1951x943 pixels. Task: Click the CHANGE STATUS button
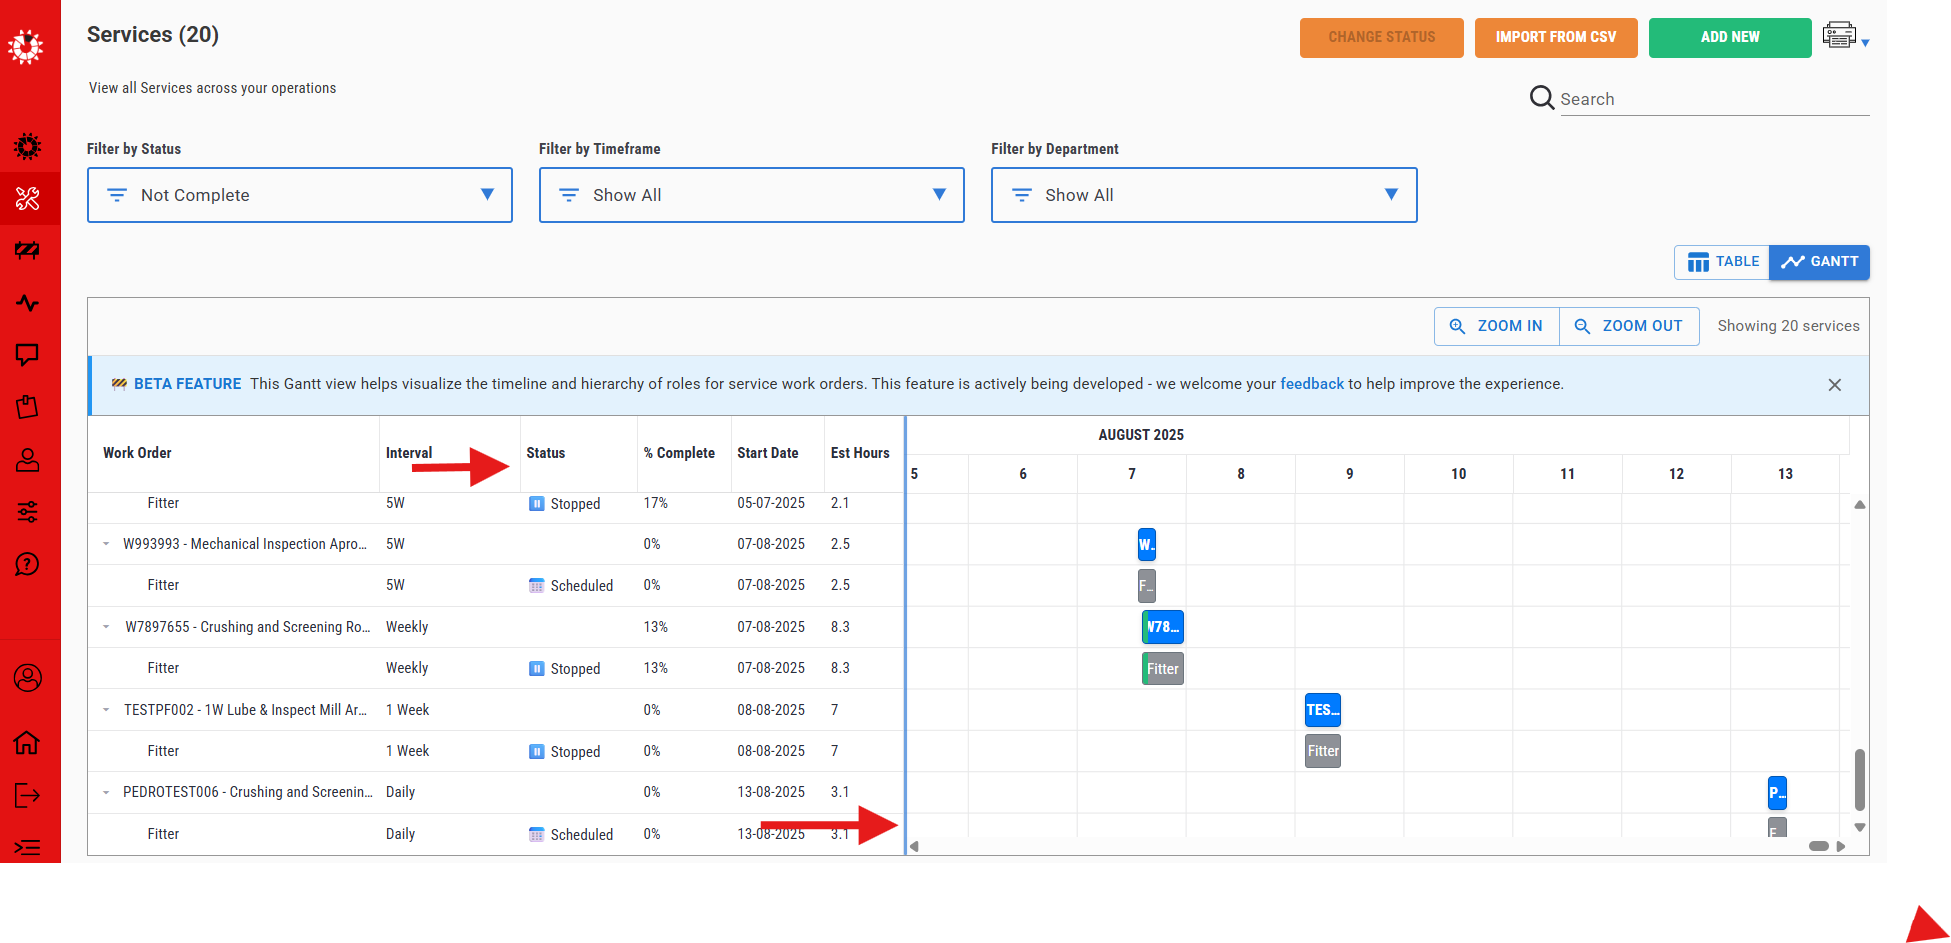pyautogui.click(x=1381, y=37)
